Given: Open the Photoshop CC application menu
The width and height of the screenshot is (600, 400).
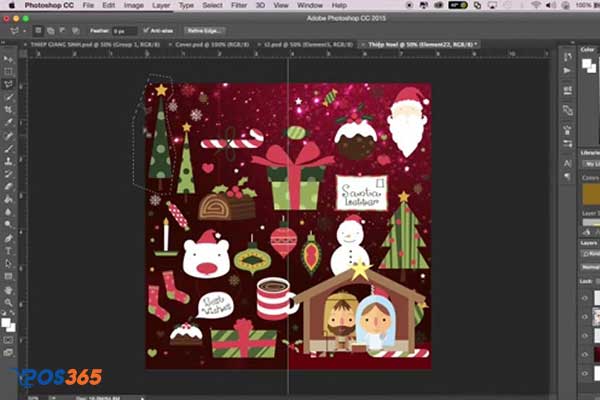Looking at the screenshot, I should pos(49,5).
